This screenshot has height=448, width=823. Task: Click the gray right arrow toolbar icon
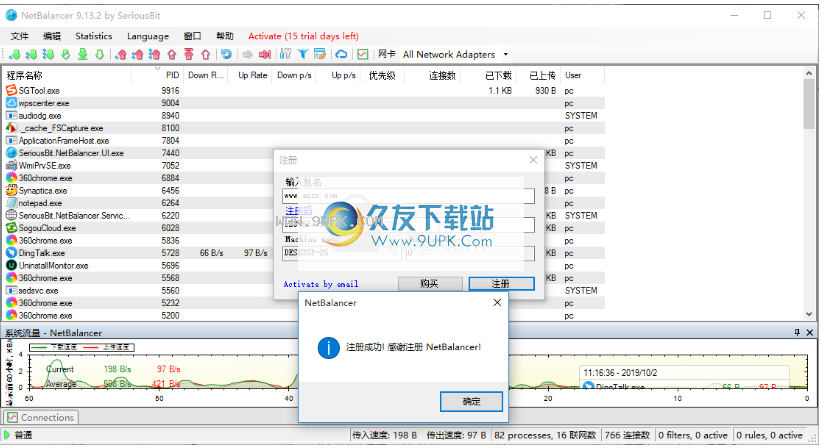(247, 54)
